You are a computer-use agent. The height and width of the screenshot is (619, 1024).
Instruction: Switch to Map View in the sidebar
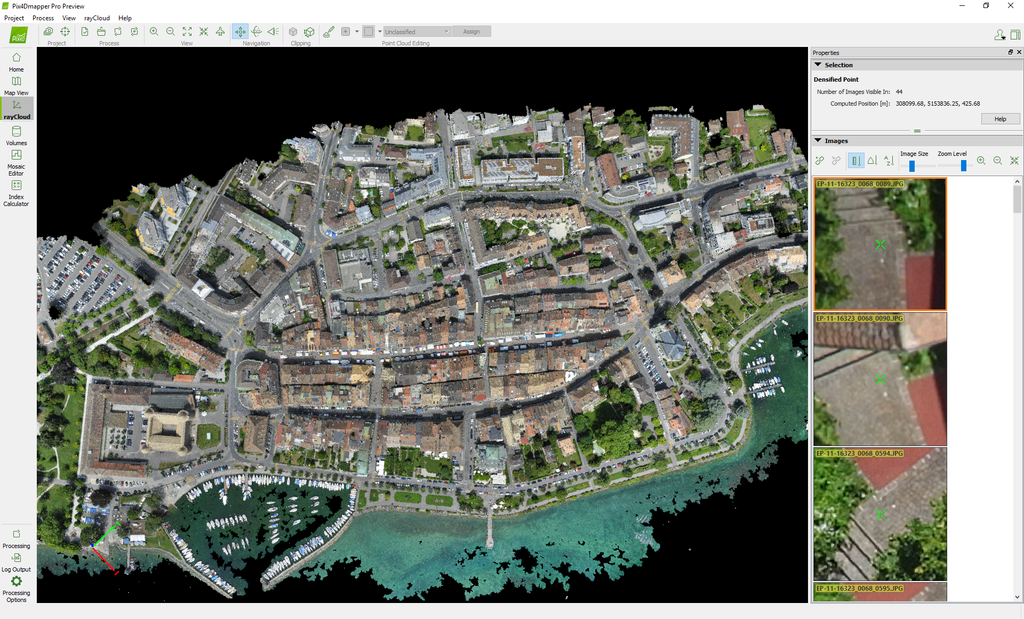[16, 88]
